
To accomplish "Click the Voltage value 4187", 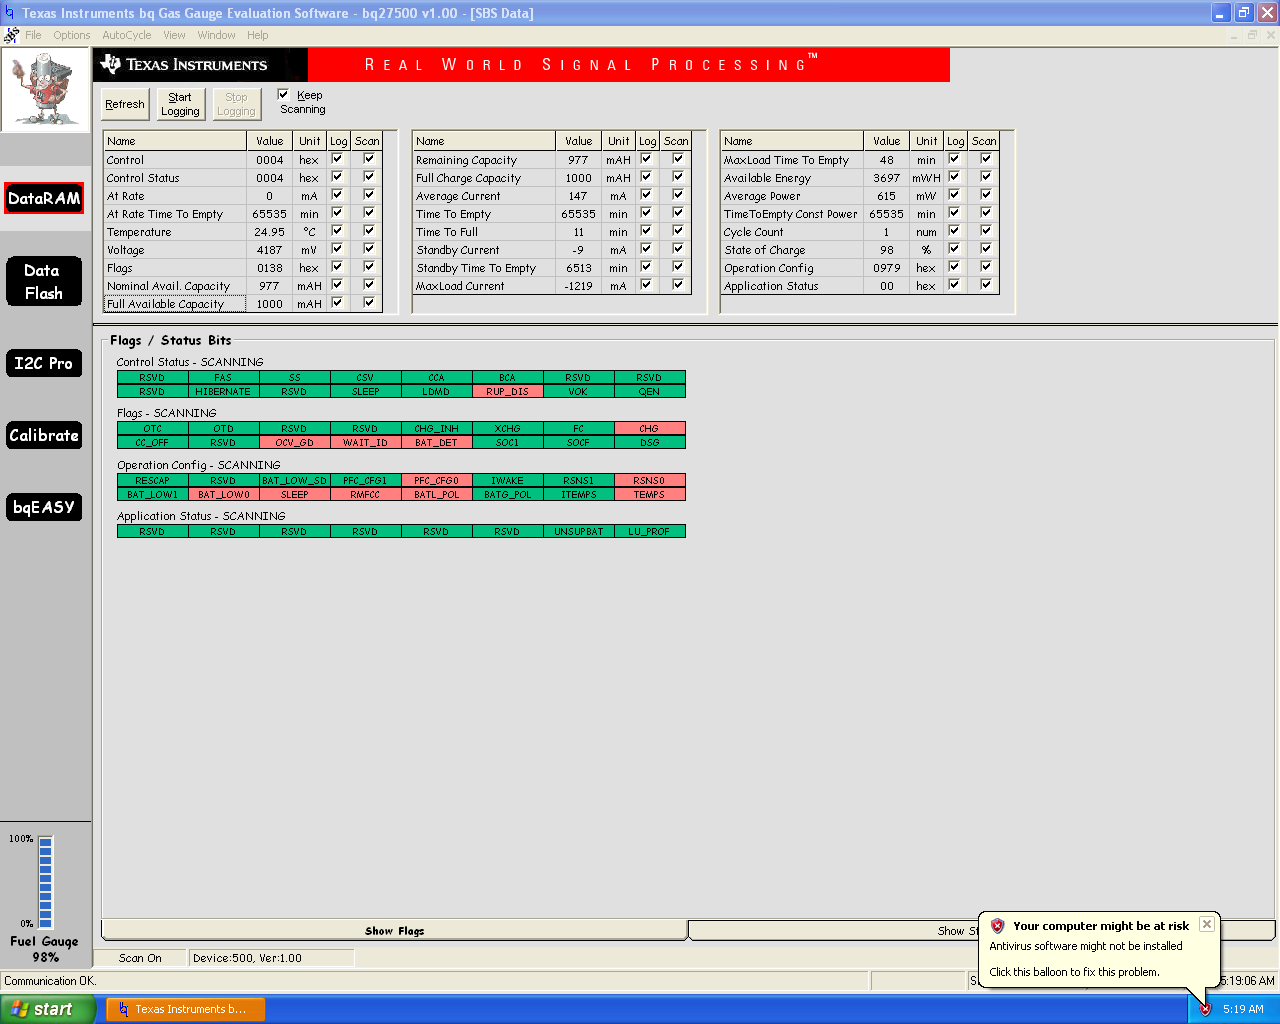I will coord(269,250).
